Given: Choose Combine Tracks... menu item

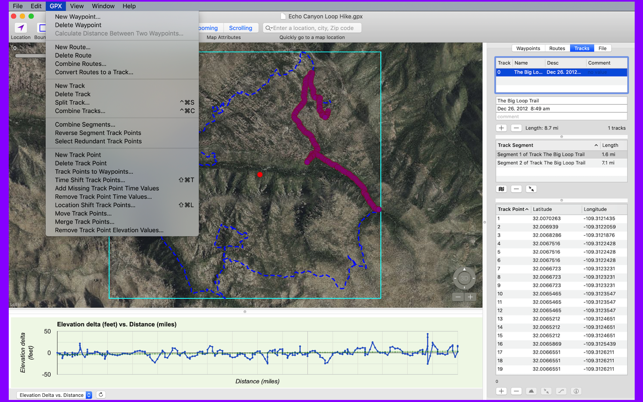Looking at the screenshot, I should (x=122, y=111).
